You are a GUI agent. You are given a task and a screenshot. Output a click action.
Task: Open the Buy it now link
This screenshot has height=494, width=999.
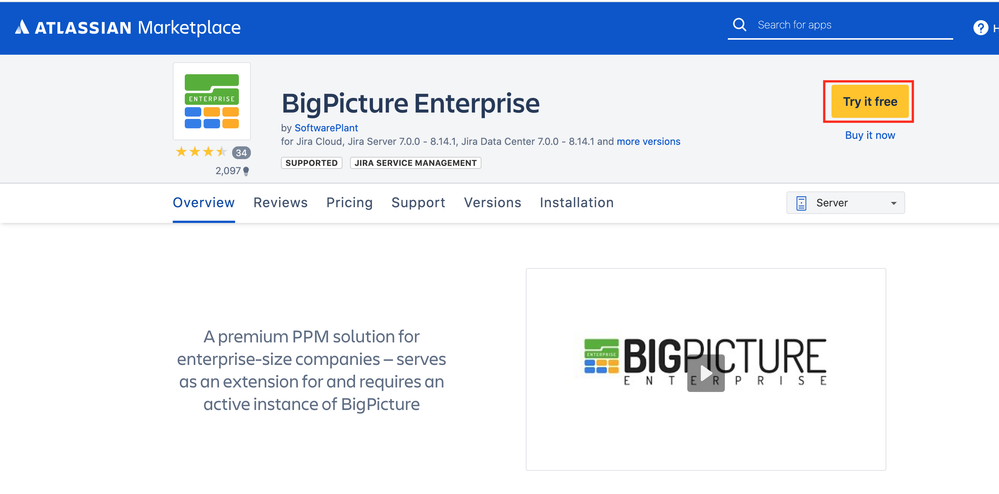tap(870, 135)
